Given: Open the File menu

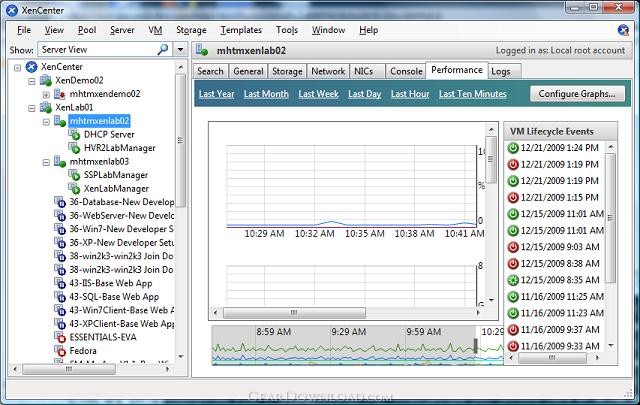Looking at the screenshot, I should pyautogui.click(x=24, y=30).
